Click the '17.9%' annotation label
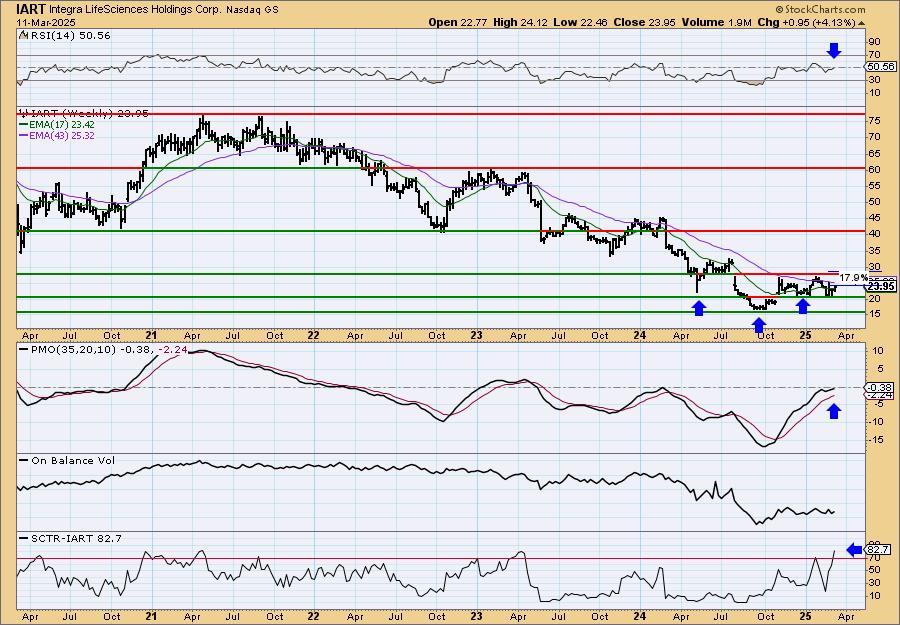 pos(854,277)
